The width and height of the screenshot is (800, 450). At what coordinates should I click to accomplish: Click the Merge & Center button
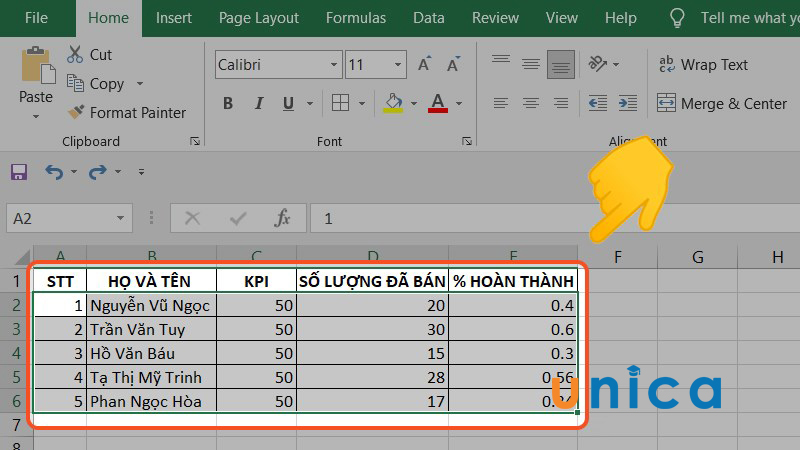tap(722, 103)
